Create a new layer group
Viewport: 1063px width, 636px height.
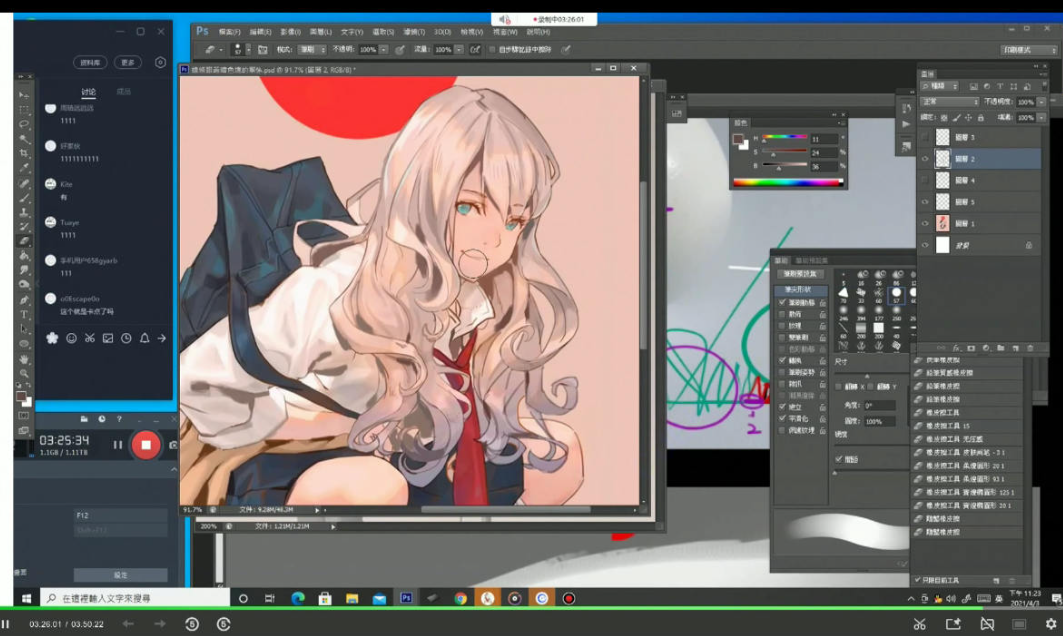tap(1001, 348)
